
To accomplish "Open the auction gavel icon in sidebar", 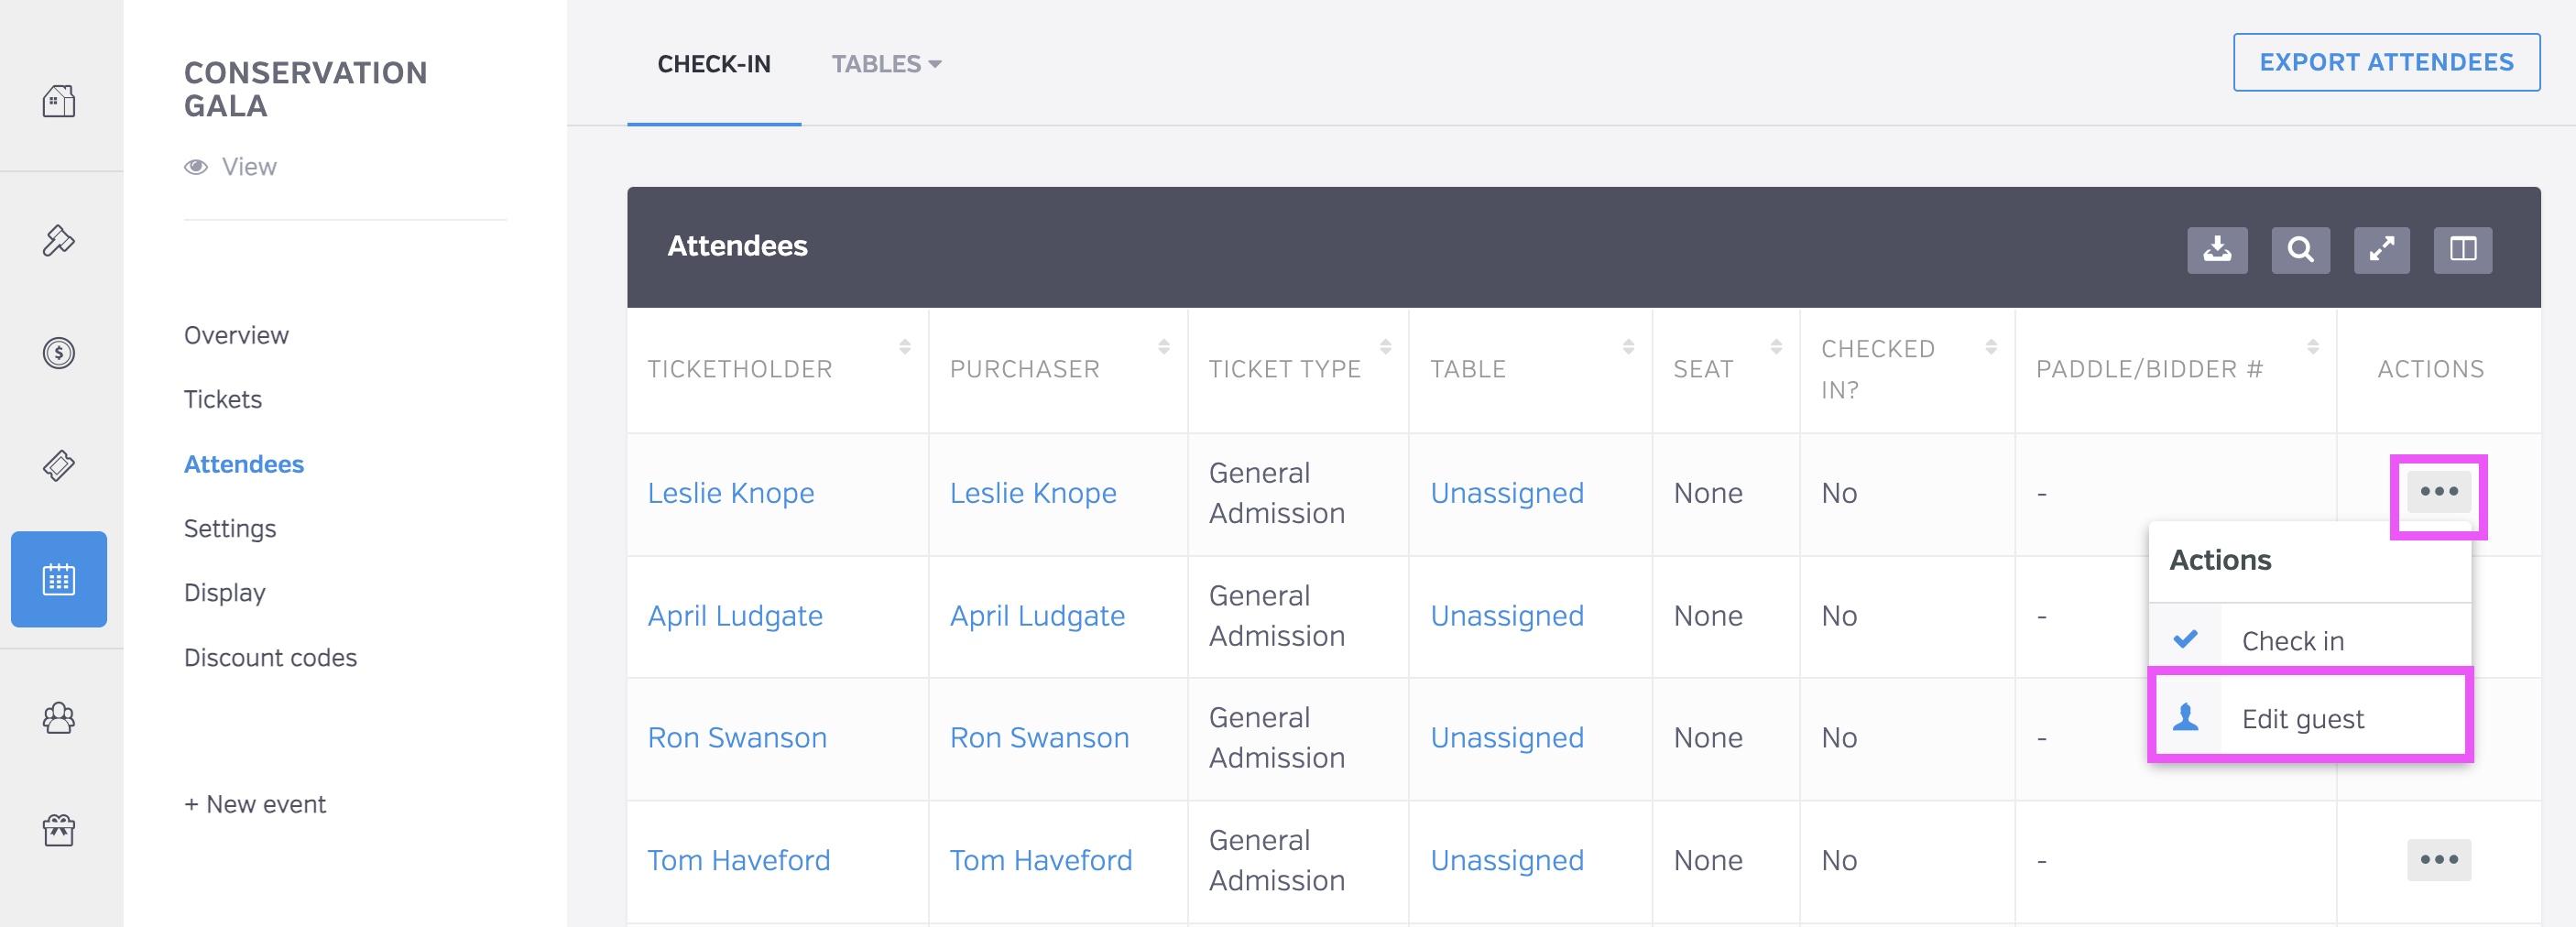I will [x=59, y=240].
